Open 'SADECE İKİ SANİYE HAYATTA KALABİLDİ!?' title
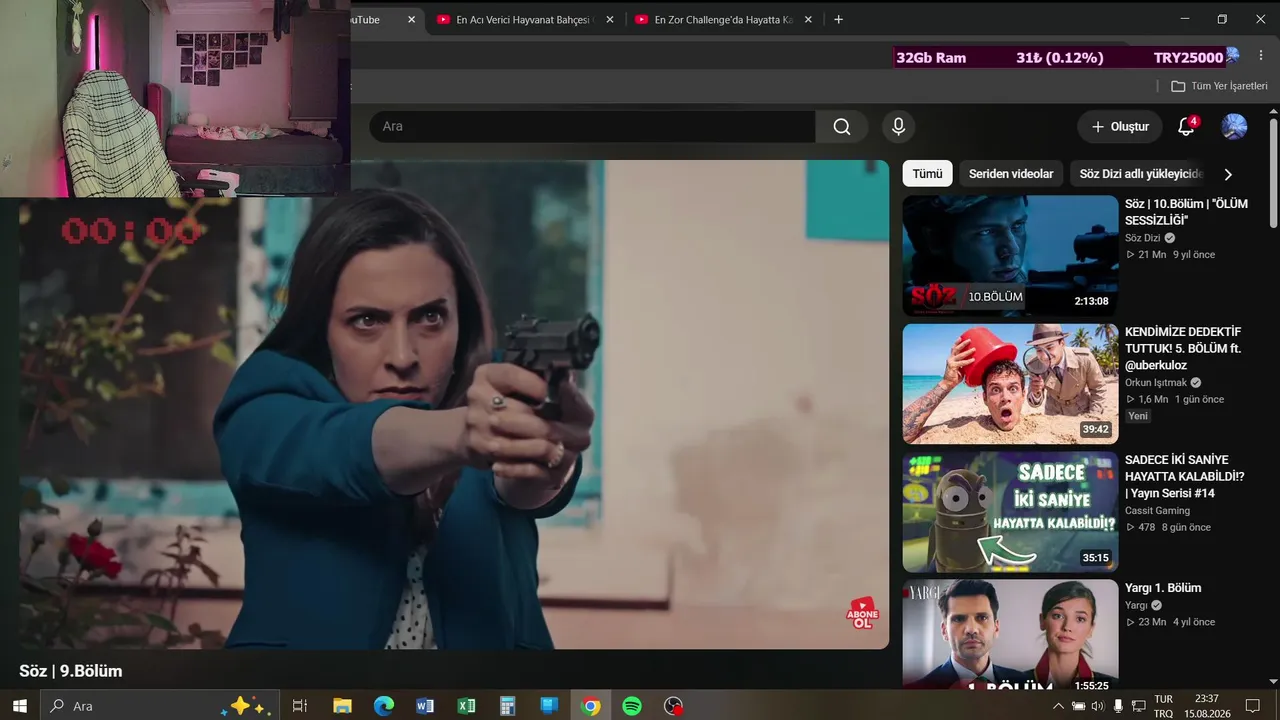The width and height of the screenshot is (1280, 720). 1185,477
